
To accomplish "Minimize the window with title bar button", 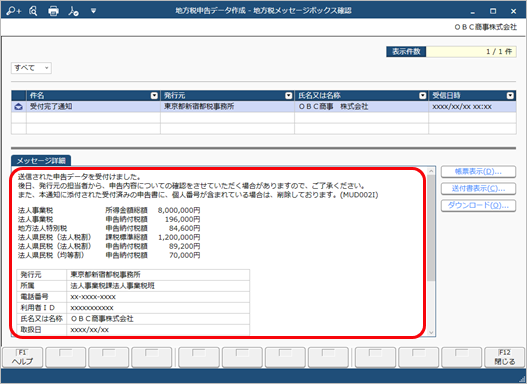I will (473, 11).
